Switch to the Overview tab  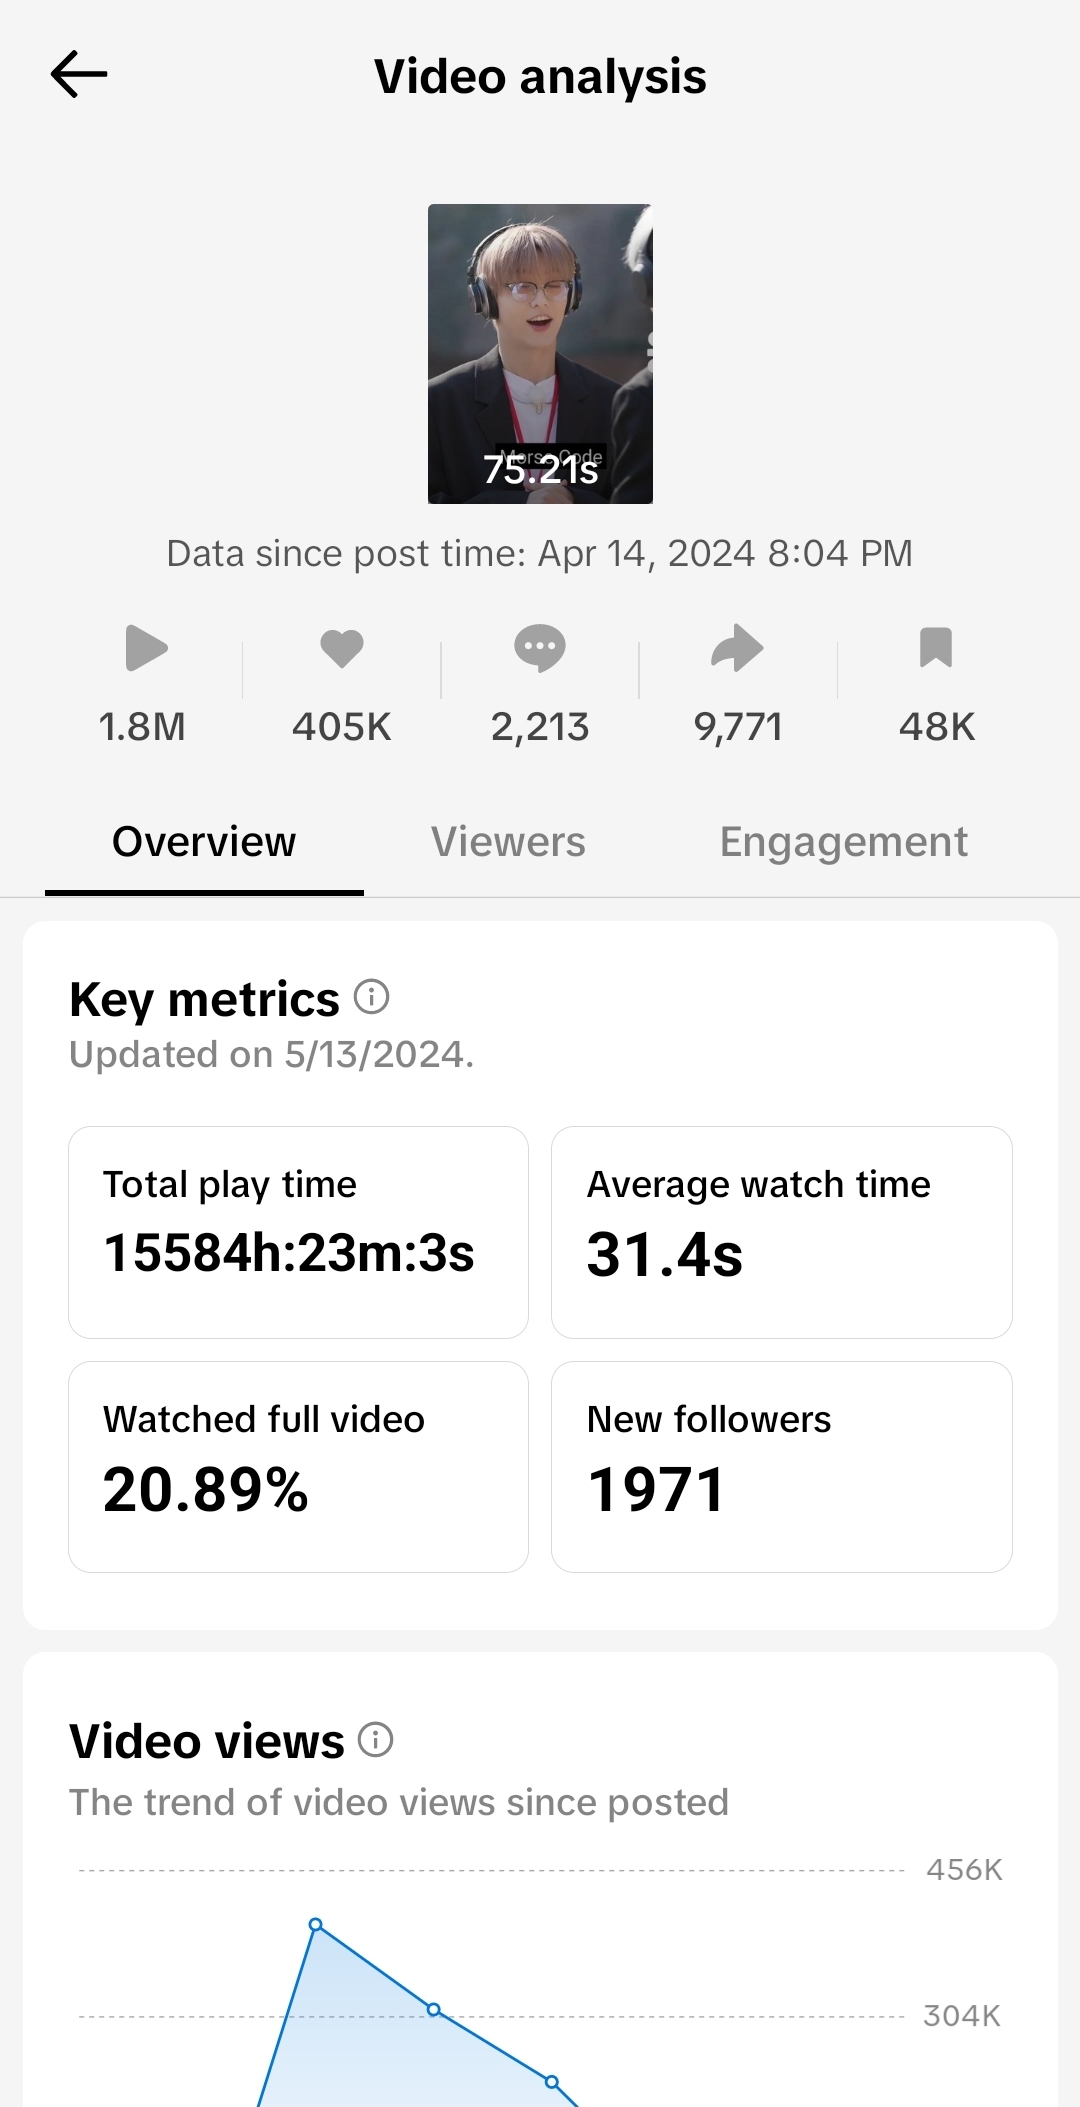point(204,842)
